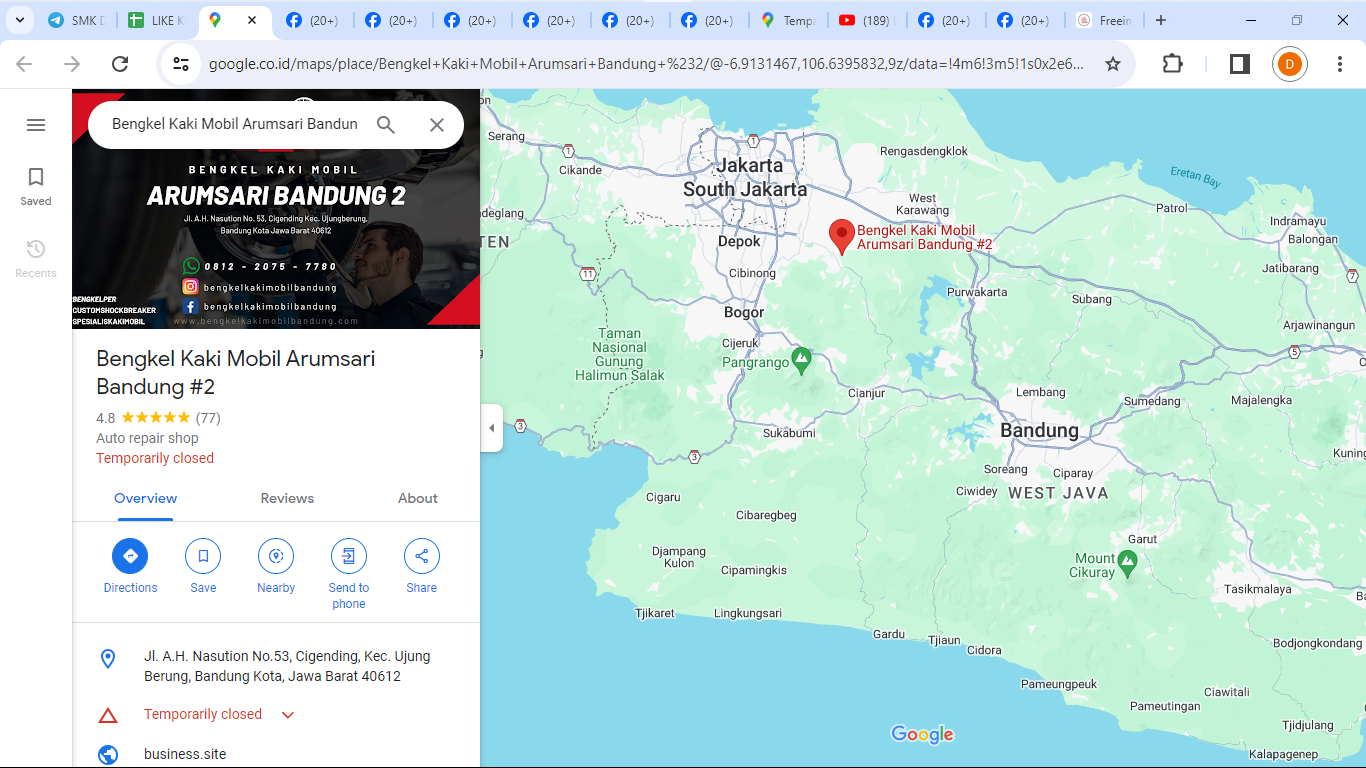Open a new browser tab
Screen dimensions: 1366x768
point(1160,20)
